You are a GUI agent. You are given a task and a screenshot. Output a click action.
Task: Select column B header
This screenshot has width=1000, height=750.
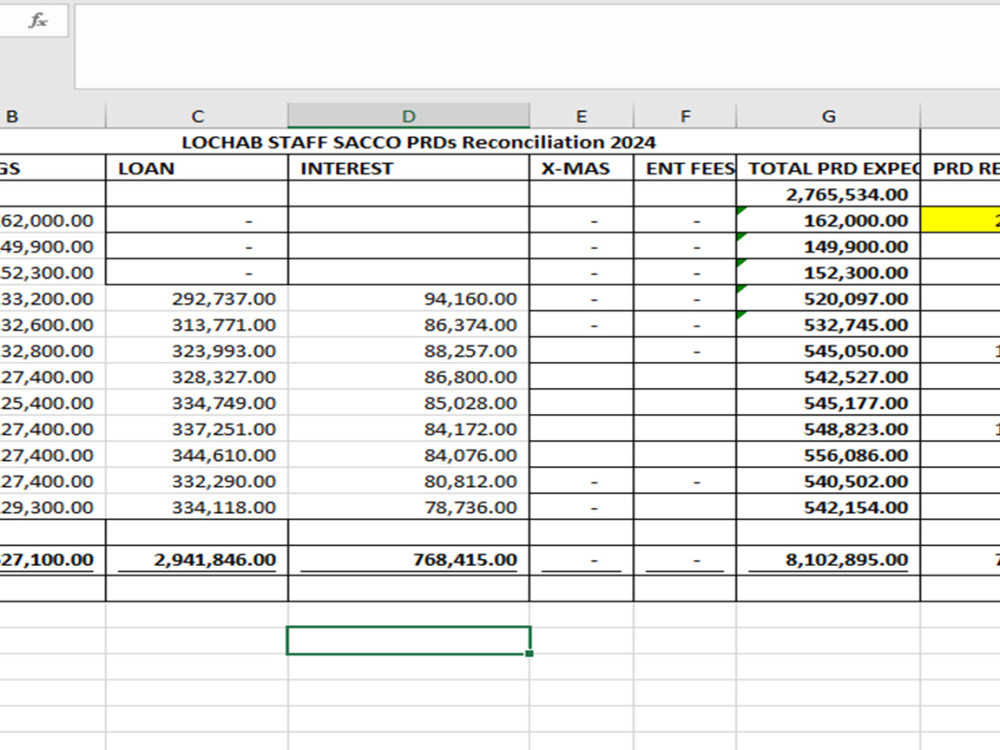52,116
